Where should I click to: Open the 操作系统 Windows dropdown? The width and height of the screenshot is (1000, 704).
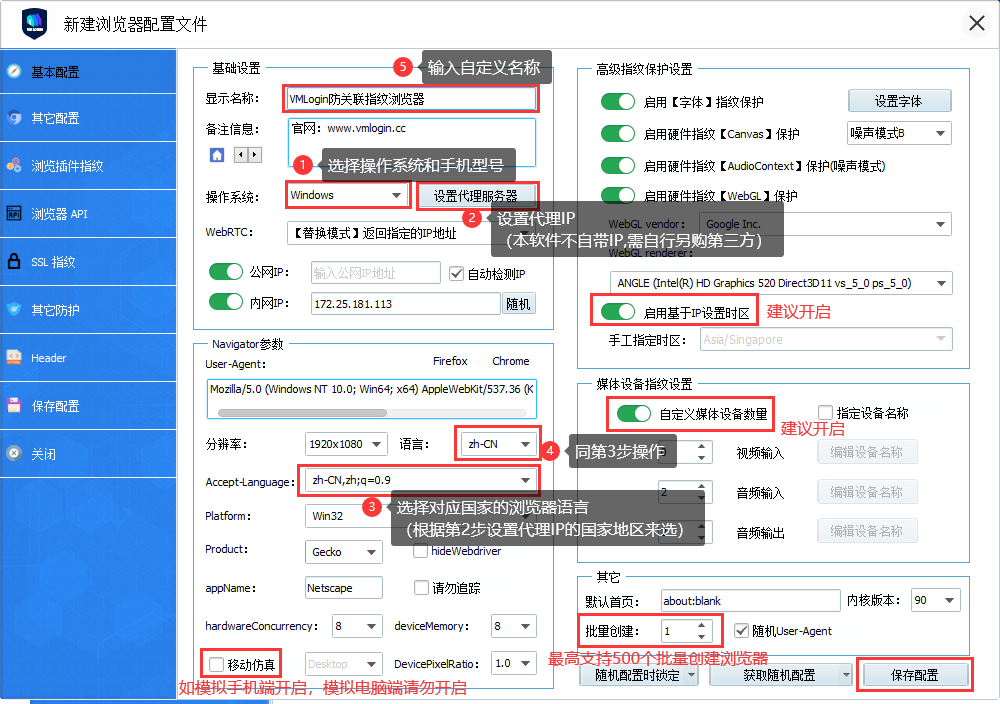coord(347,195)
